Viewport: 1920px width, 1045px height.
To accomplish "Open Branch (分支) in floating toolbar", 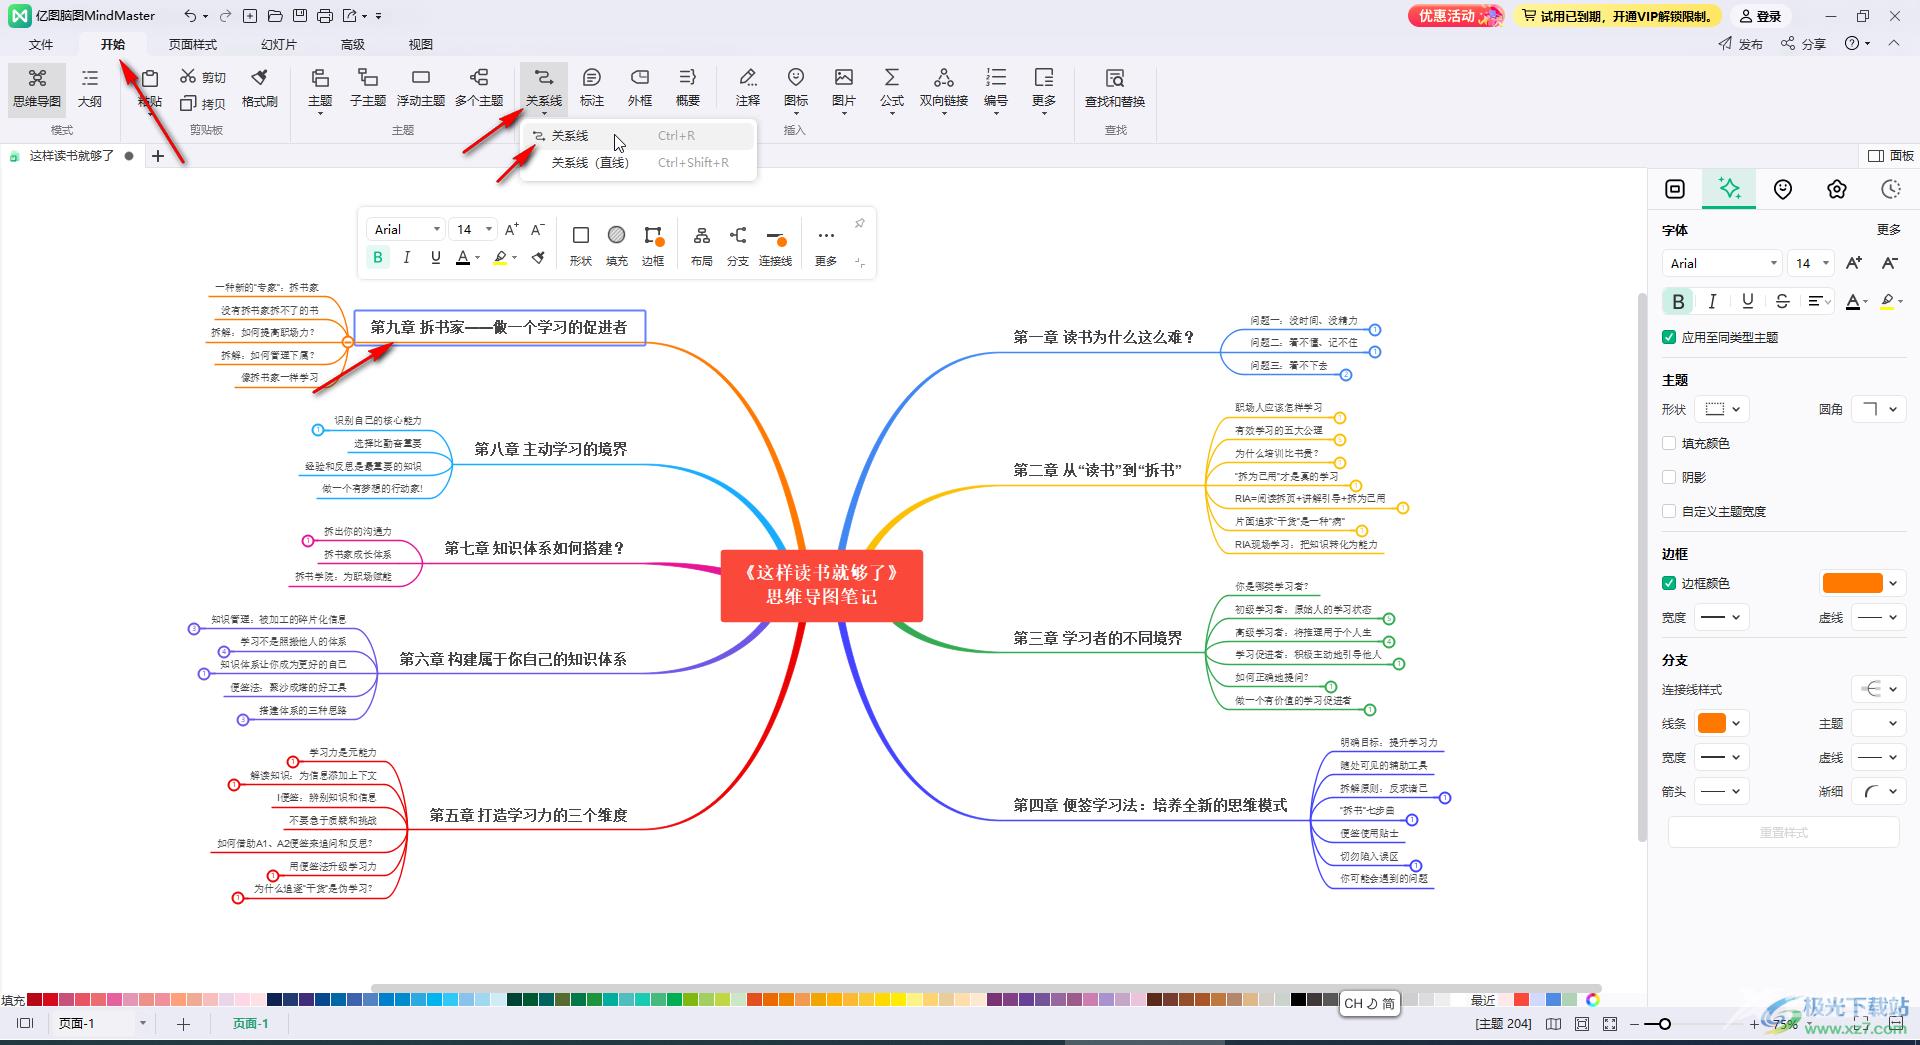I will [738, 245].
